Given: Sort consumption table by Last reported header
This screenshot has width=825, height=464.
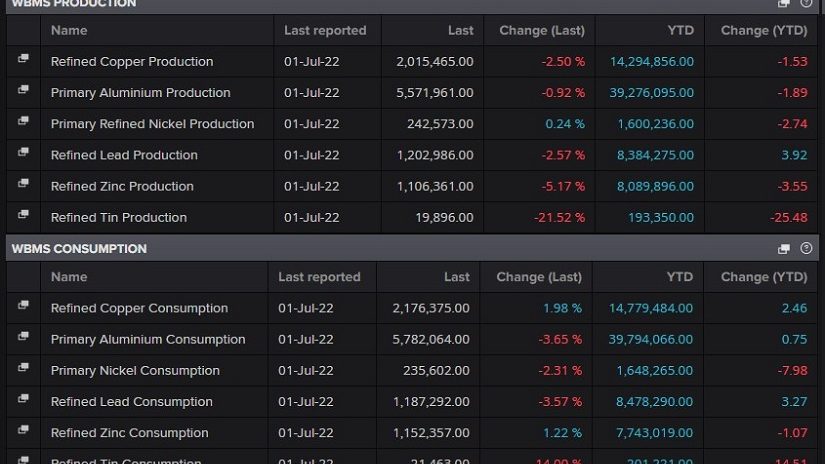Looking at the screenshot, I should (x=319, y=277).
